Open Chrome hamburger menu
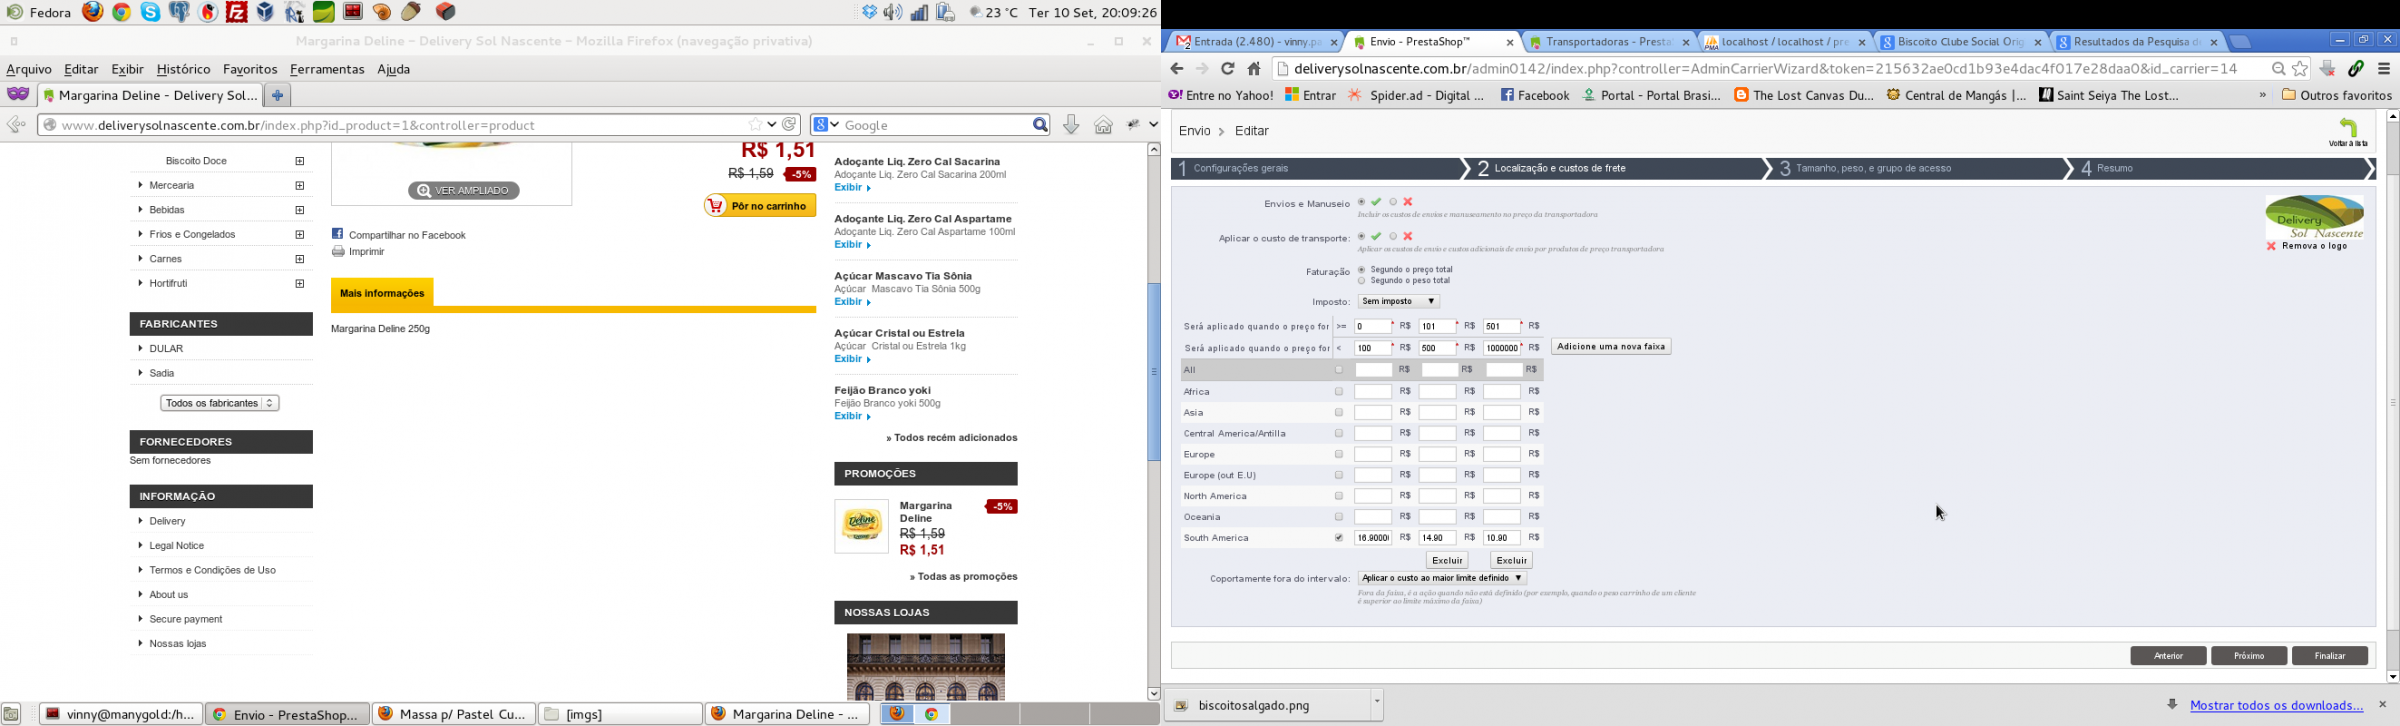 2384,69
